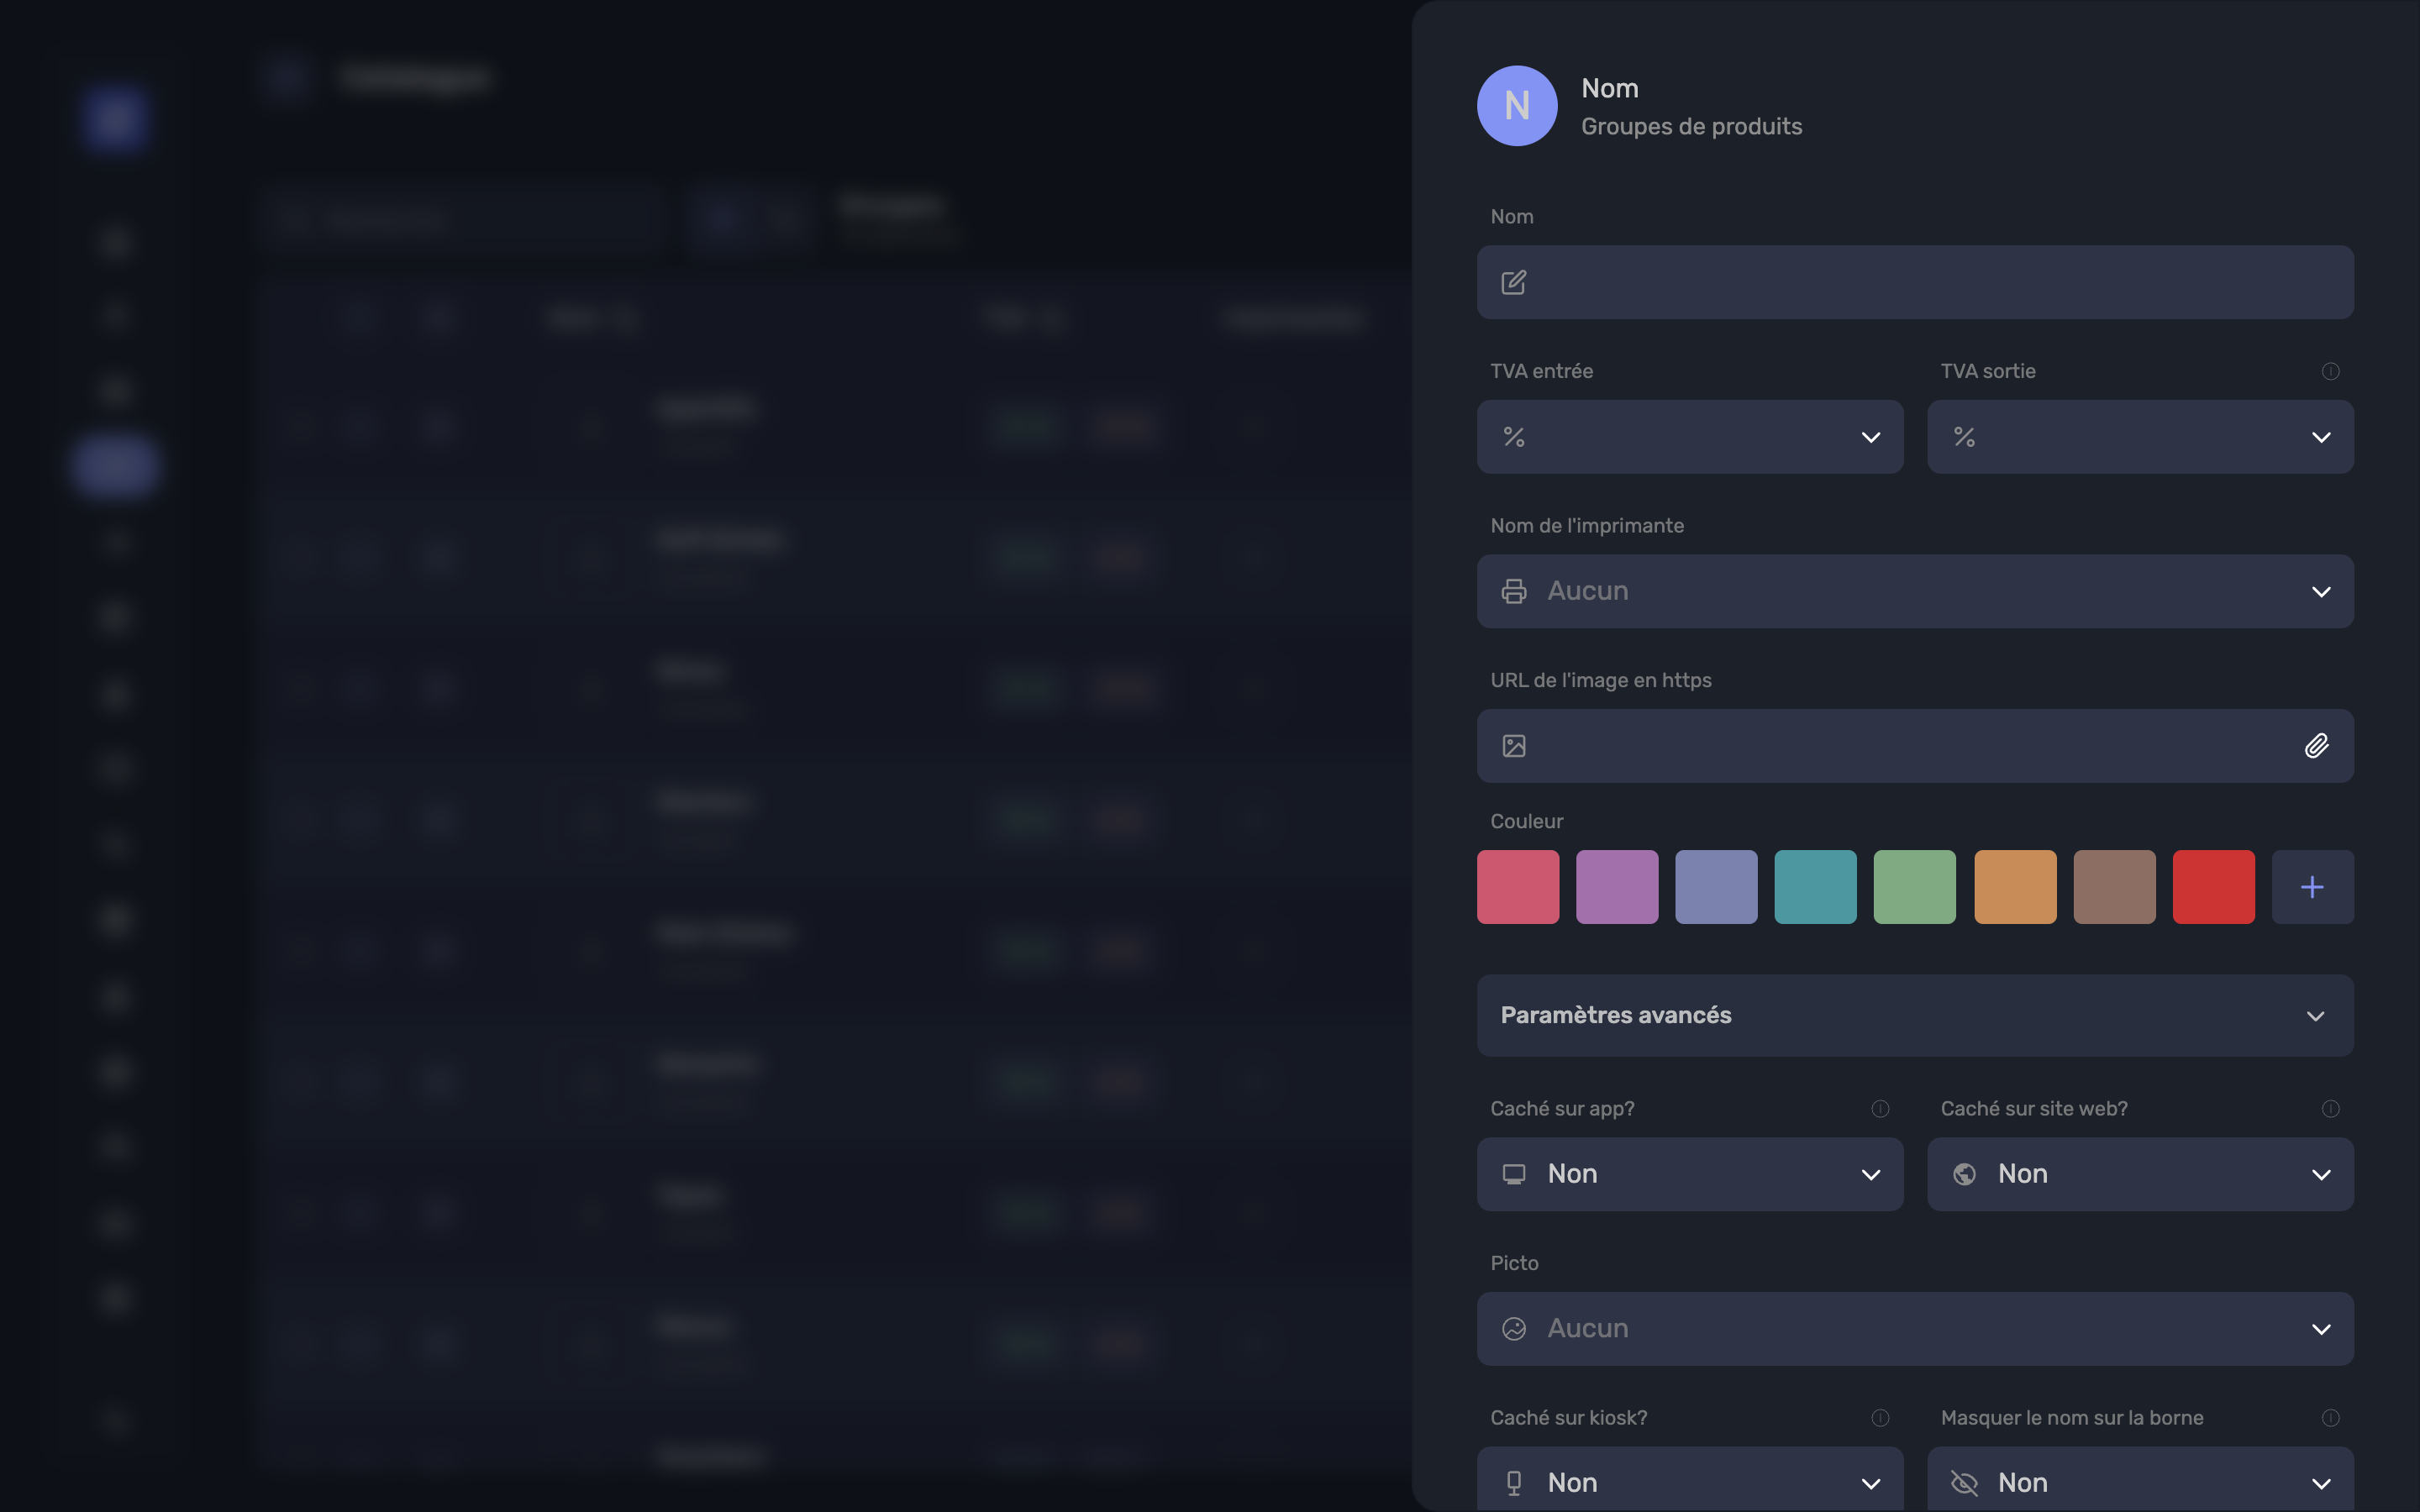
Task: Select the teal color swatch
Action: pos(1815,887)
